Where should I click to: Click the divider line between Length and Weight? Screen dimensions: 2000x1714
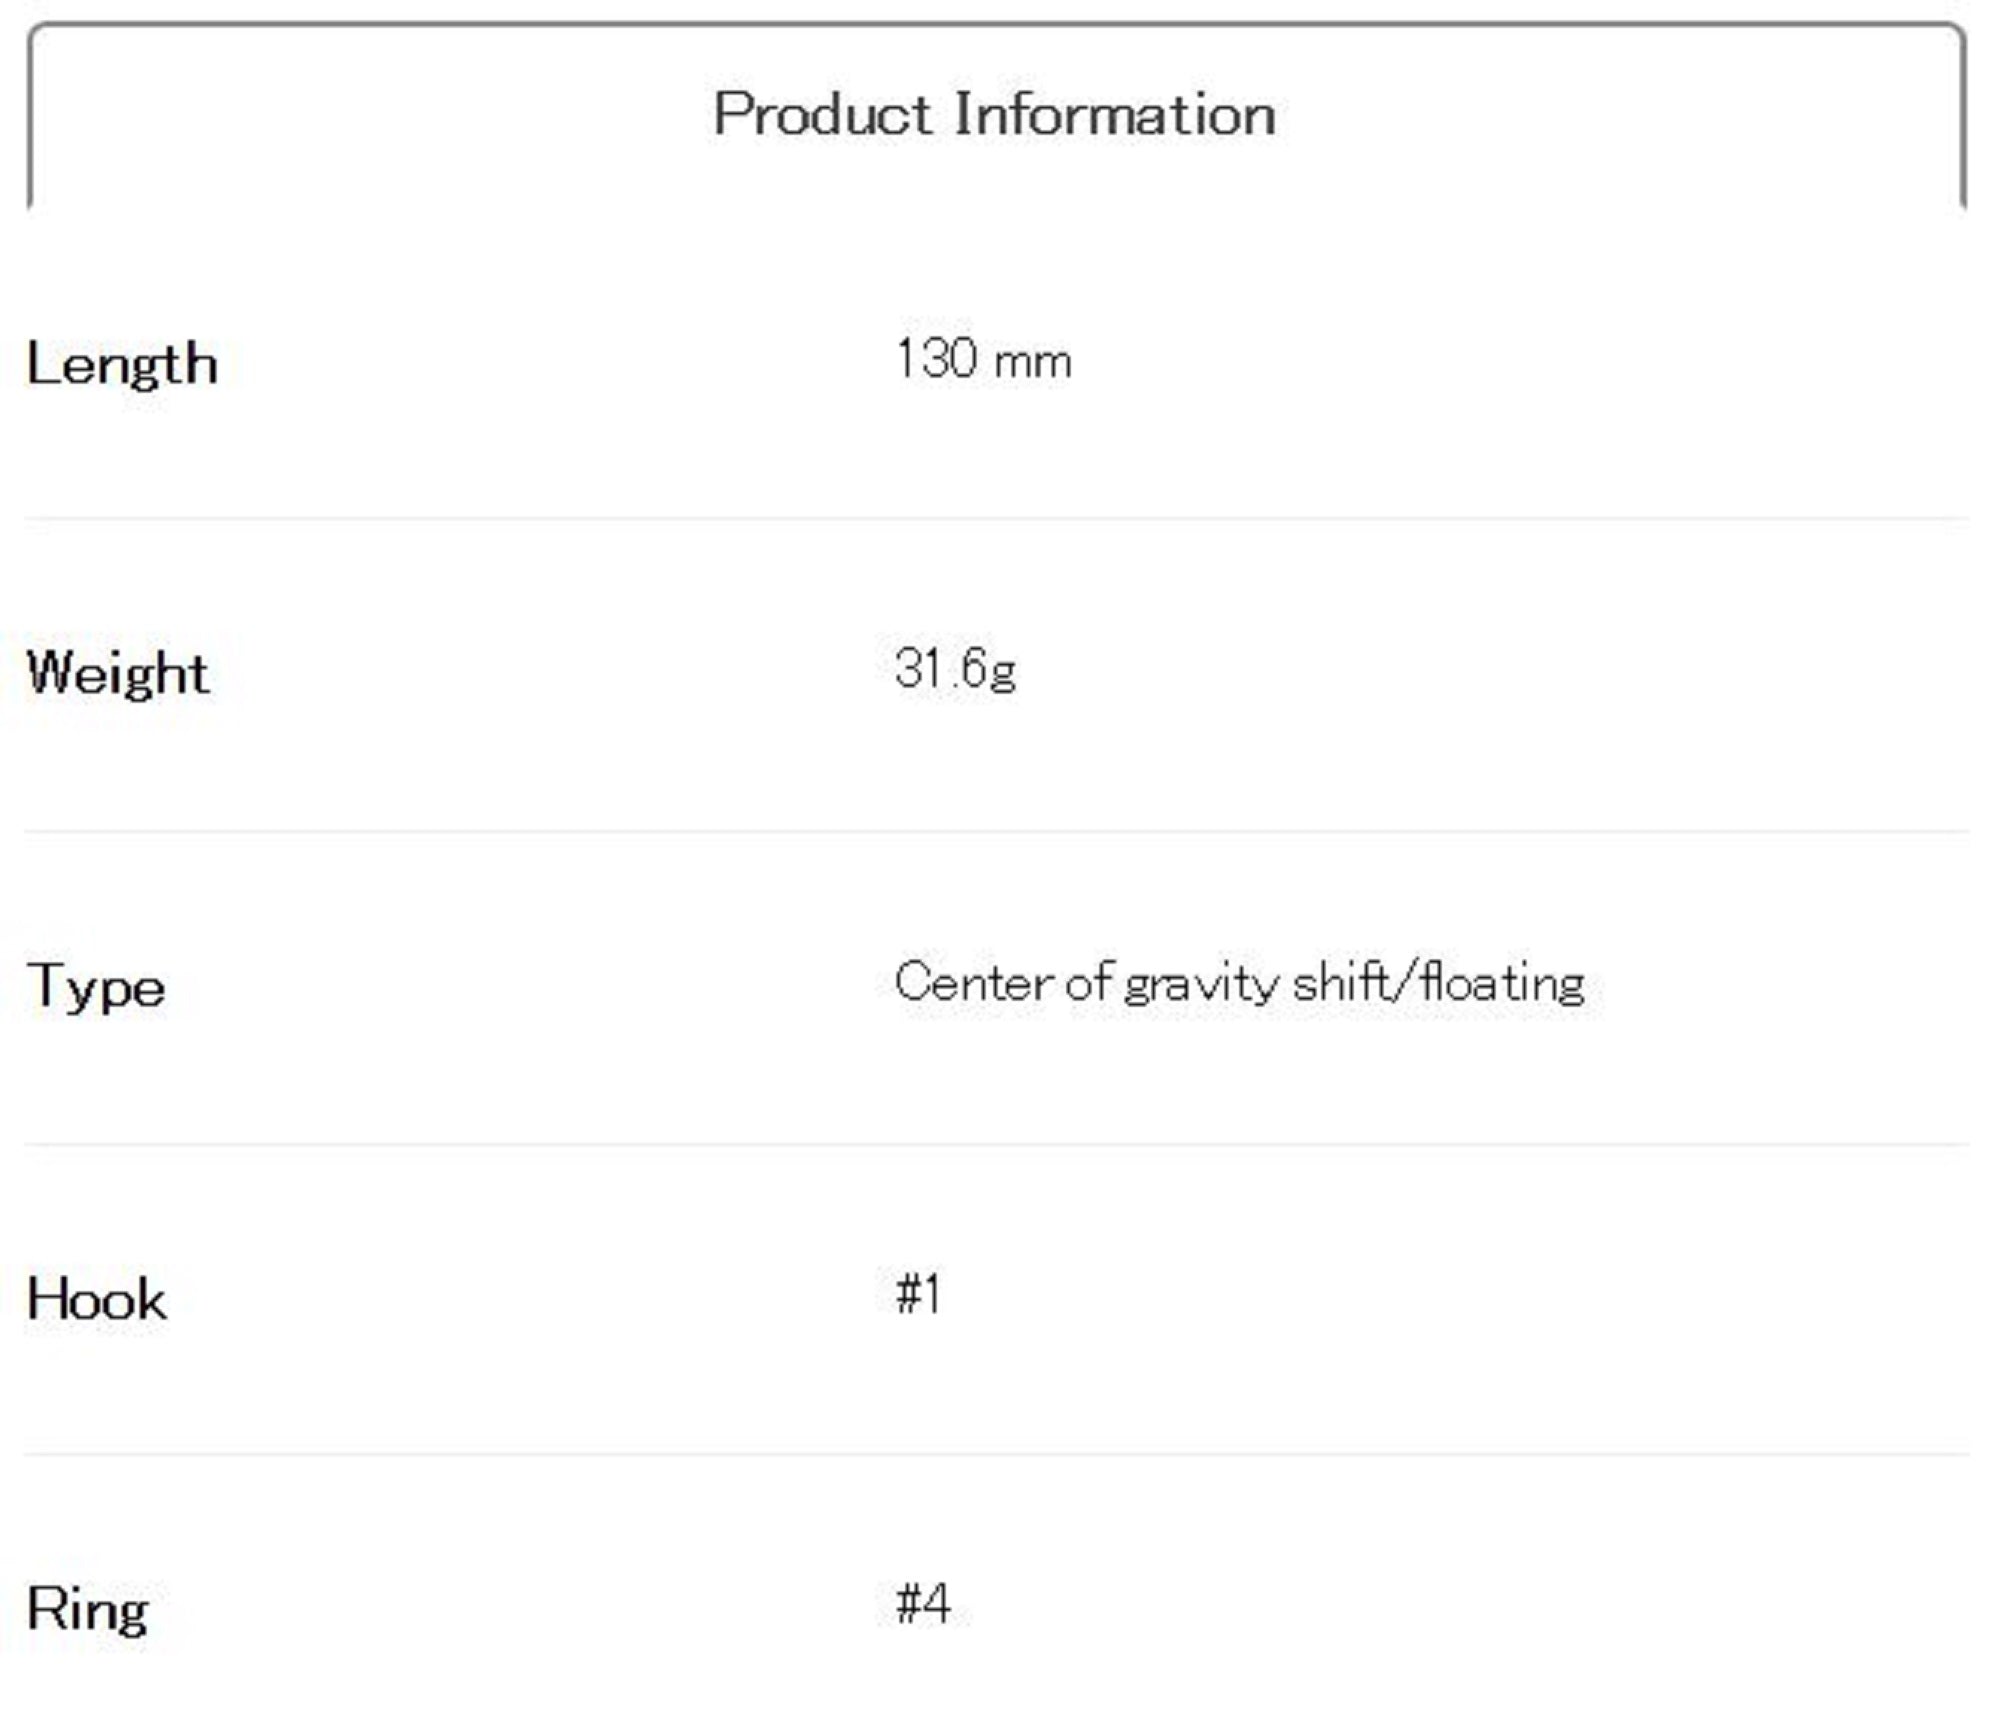(x=996, y=519)
